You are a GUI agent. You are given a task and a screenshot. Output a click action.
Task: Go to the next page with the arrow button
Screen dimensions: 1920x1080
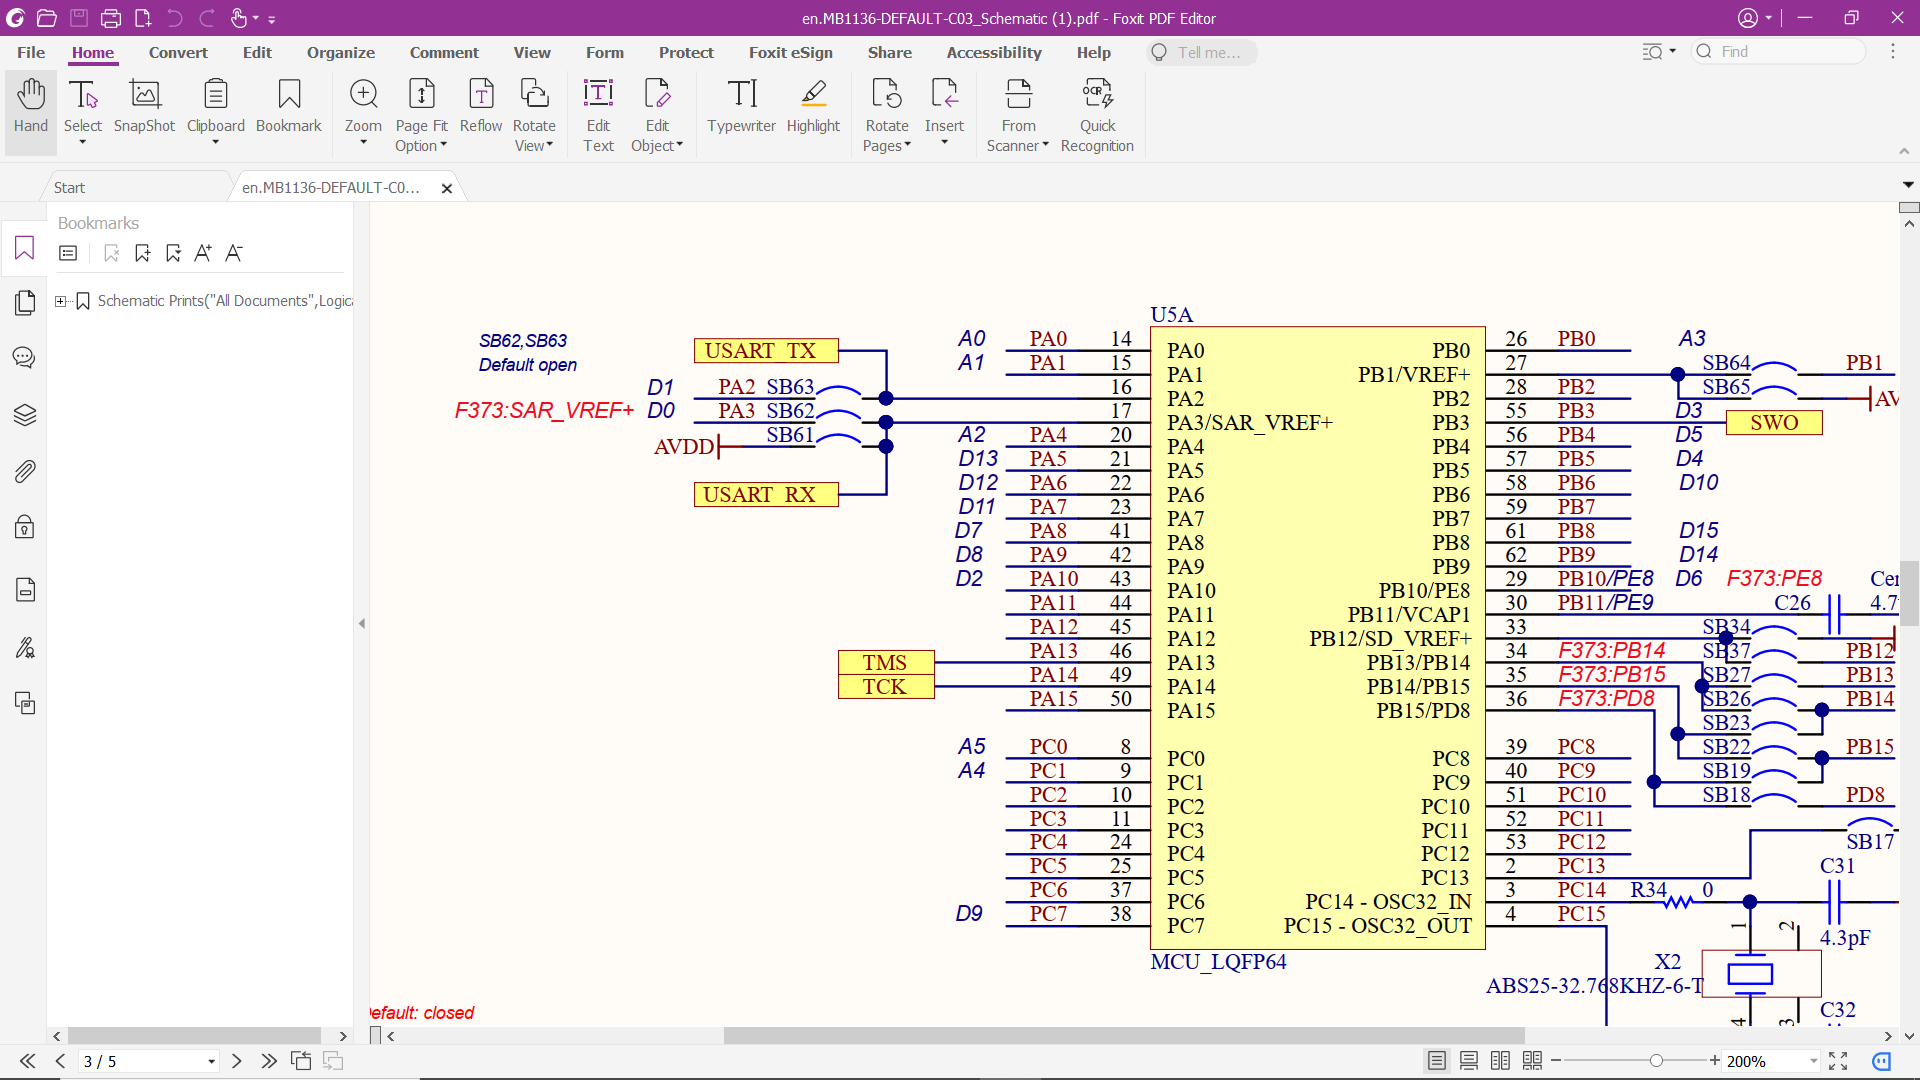point(237,1061)
